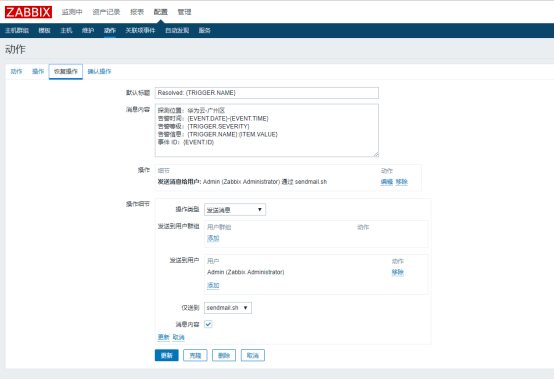This screenshot has width=554, height=380.
Task: Click the Admin (Zabbix Administrator) user entry
Action: click(246, 272)
